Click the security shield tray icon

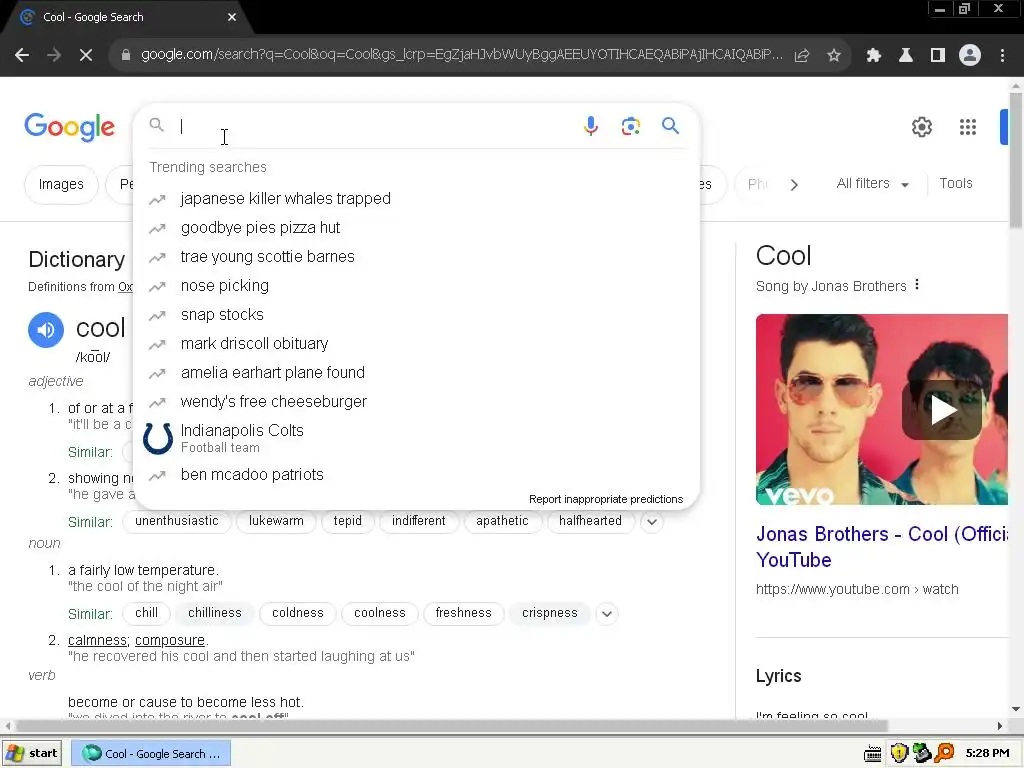point(899,754)
